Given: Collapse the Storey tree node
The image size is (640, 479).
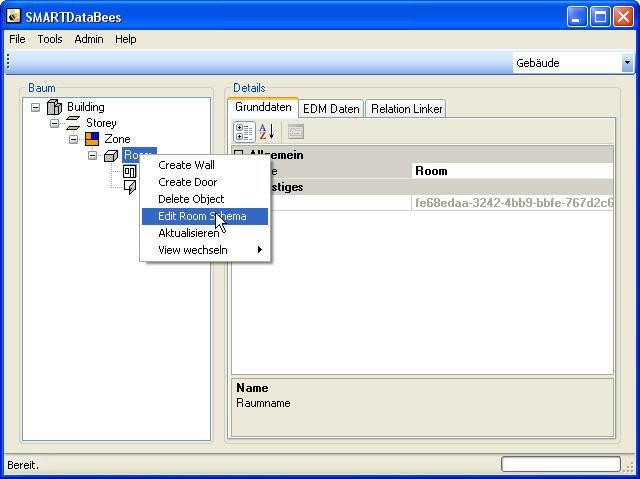Looking at the screenshot, I should point(55,123).
